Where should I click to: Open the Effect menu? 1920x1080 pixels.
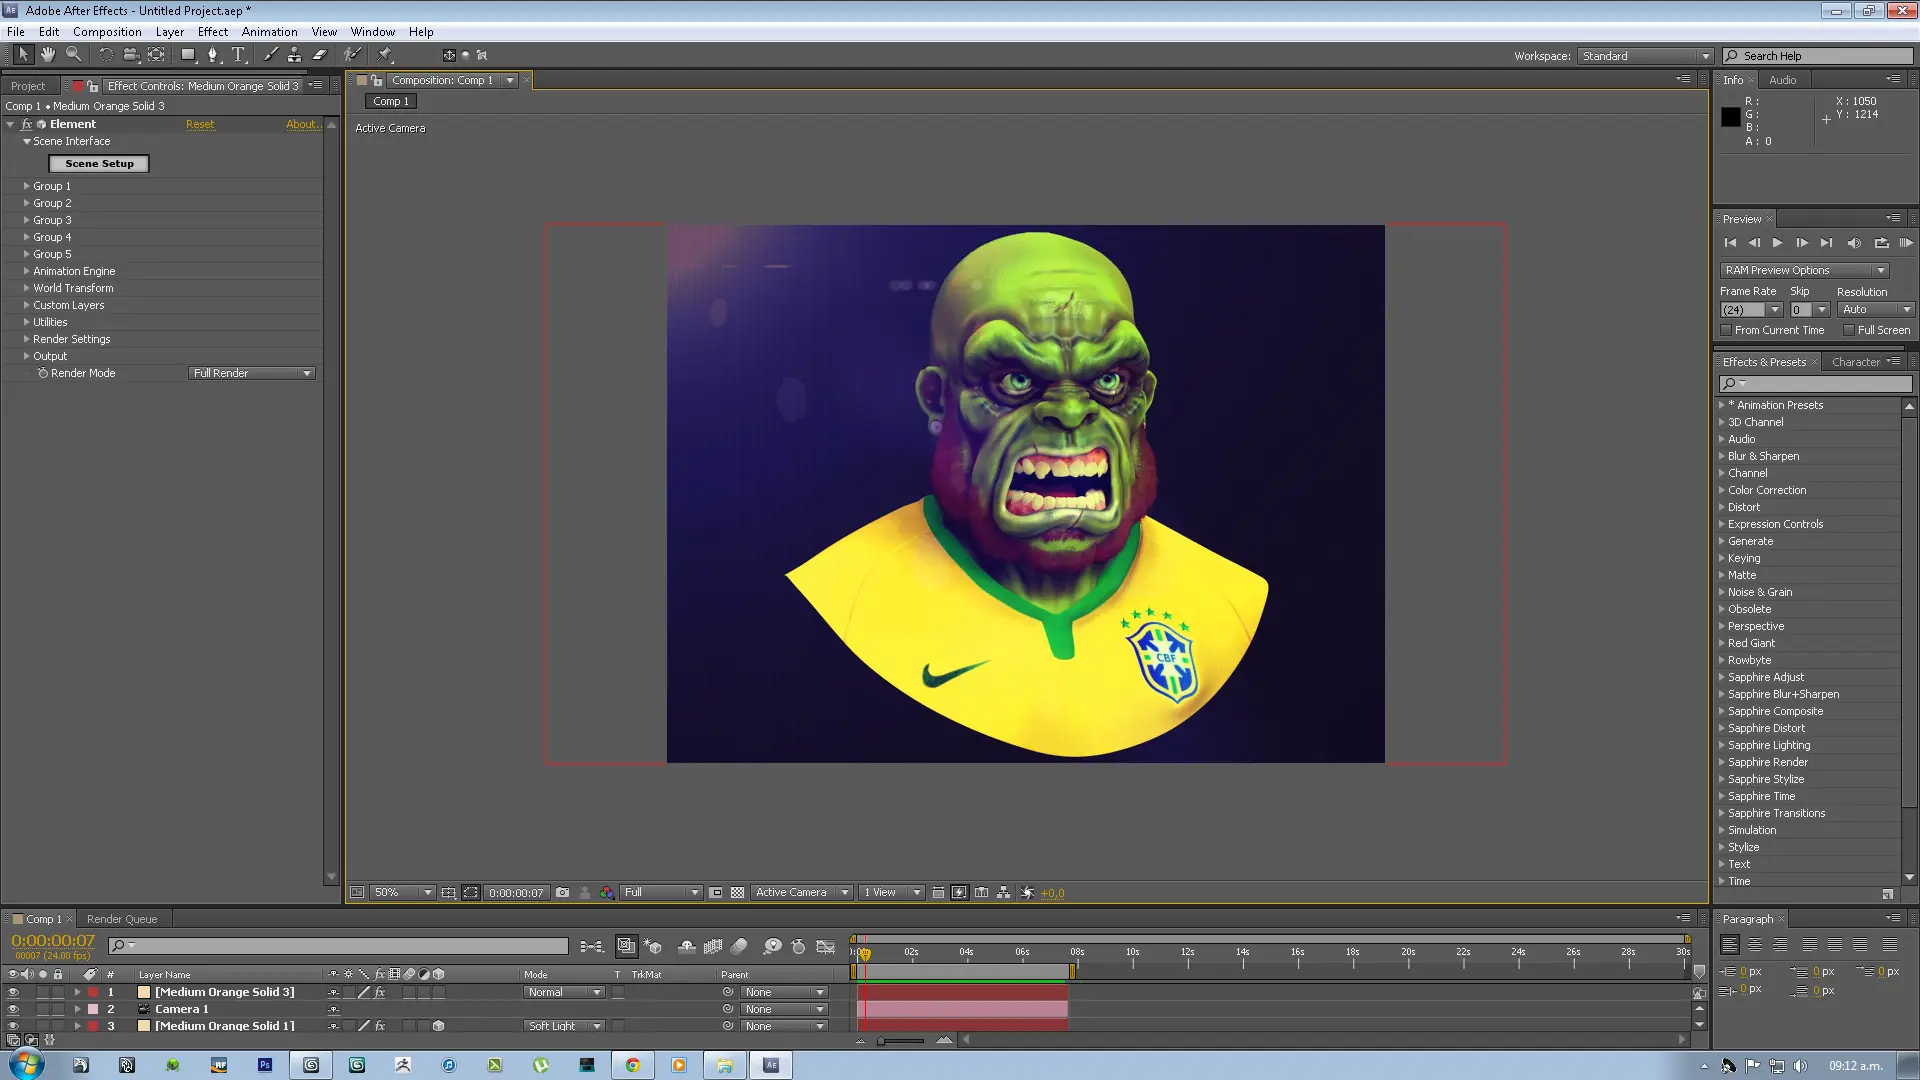pyautogui.click(x=212, y=32)
